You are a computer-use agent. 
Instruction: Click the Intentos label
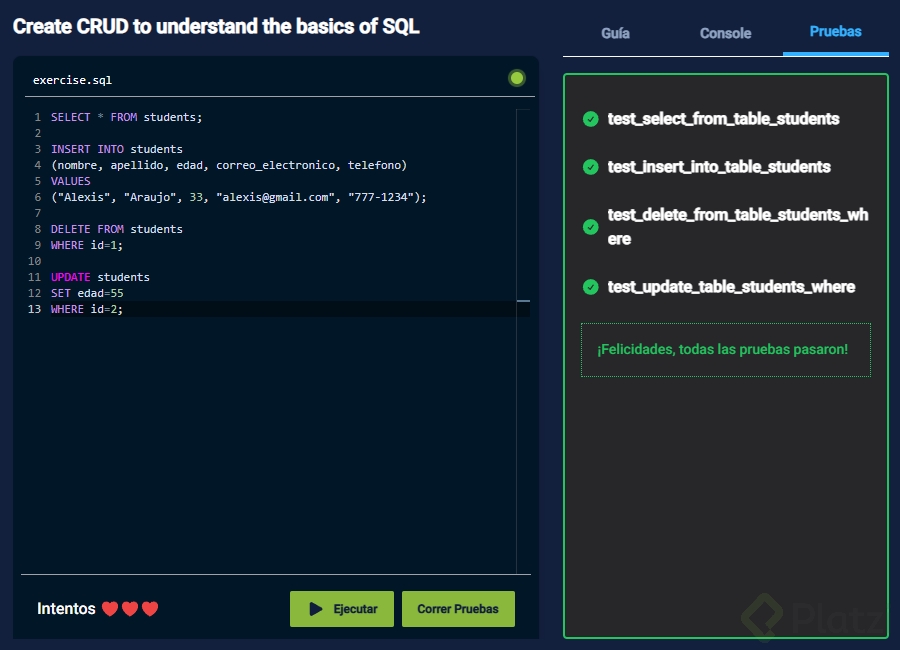(66, 609)
